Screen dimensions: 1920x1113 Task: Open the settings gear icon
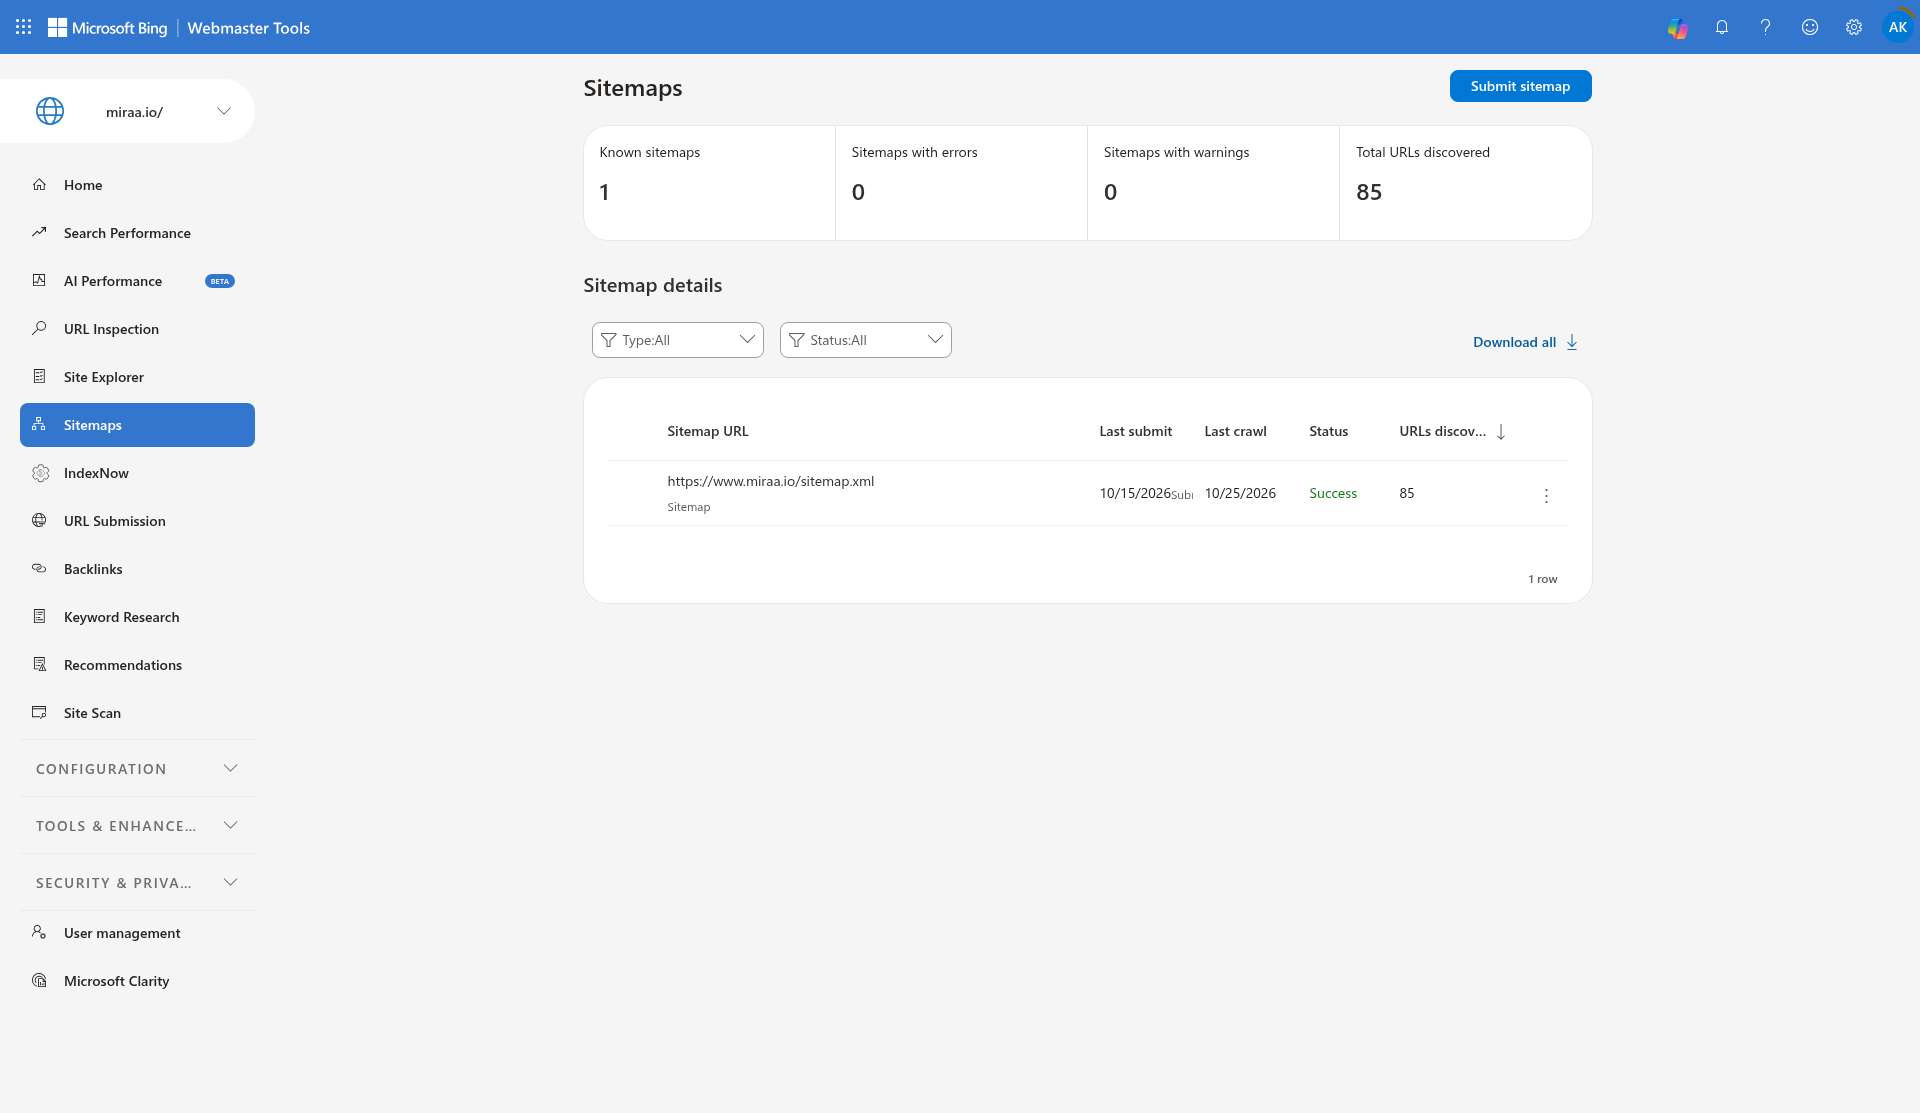(x=1854, y=27)
